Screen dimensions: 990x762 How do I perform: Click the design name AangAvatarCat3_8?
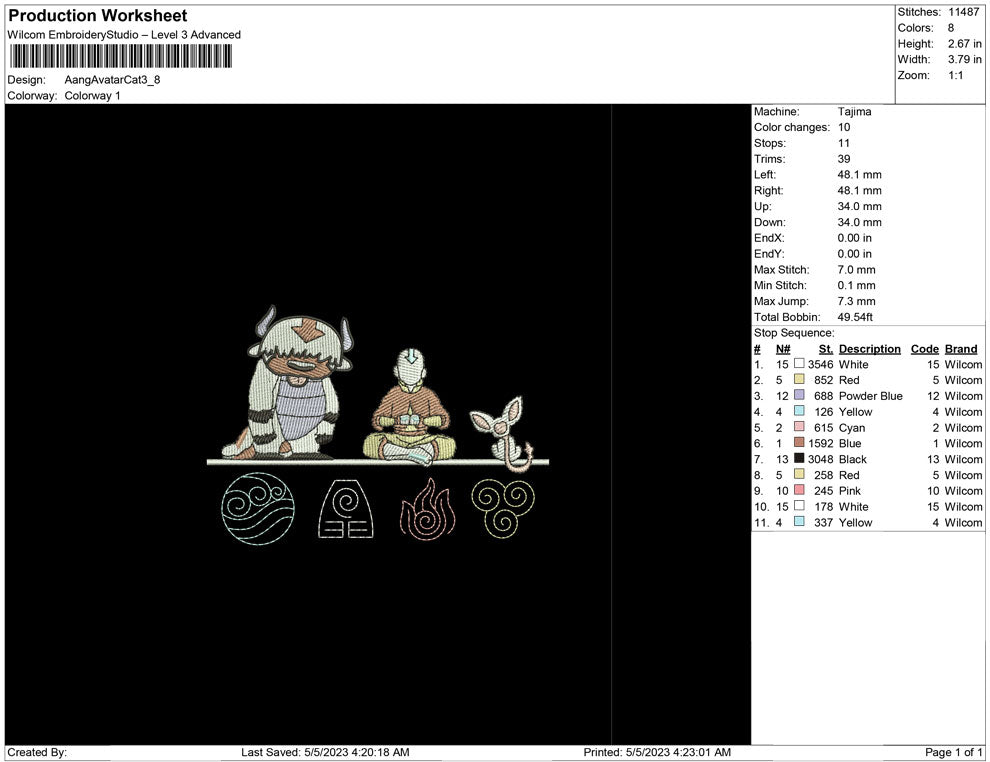112,80
